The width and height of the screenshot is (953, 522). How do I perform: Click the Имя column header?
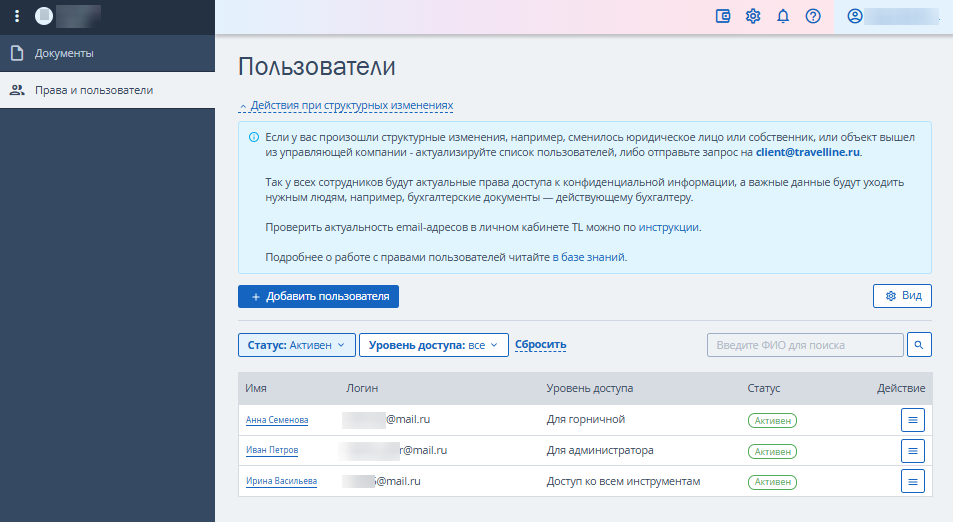coord(256,388)
